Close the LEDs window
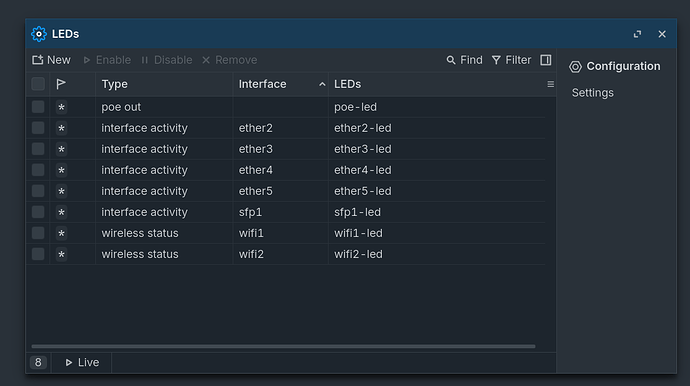Viewport: 690px width, 386px height. 662,34
